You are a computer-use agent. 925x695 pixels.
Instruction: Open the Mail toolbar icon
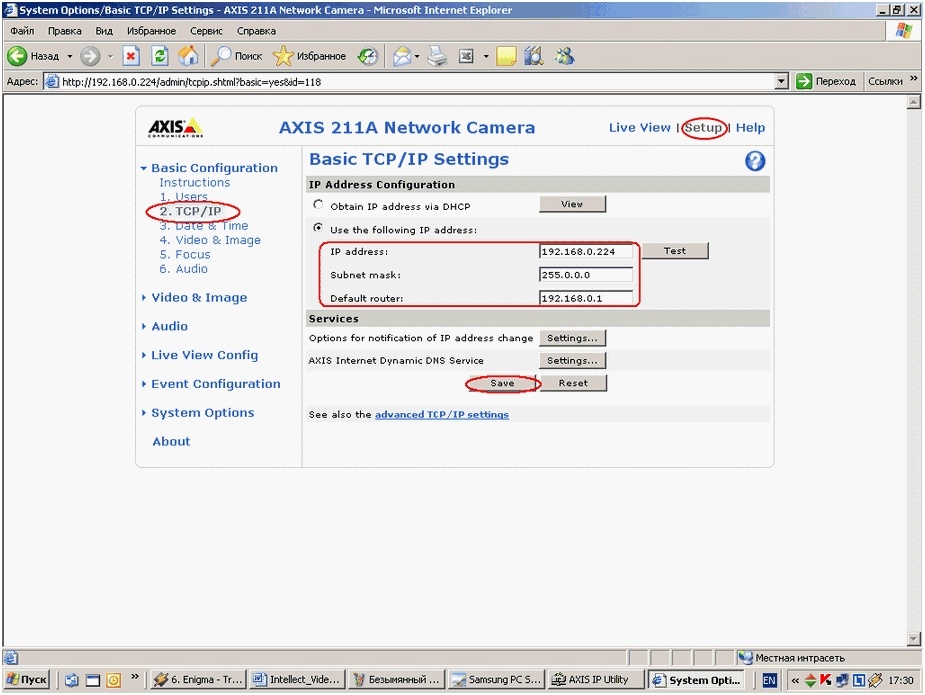pyautogui.click(x=402, y=56)
